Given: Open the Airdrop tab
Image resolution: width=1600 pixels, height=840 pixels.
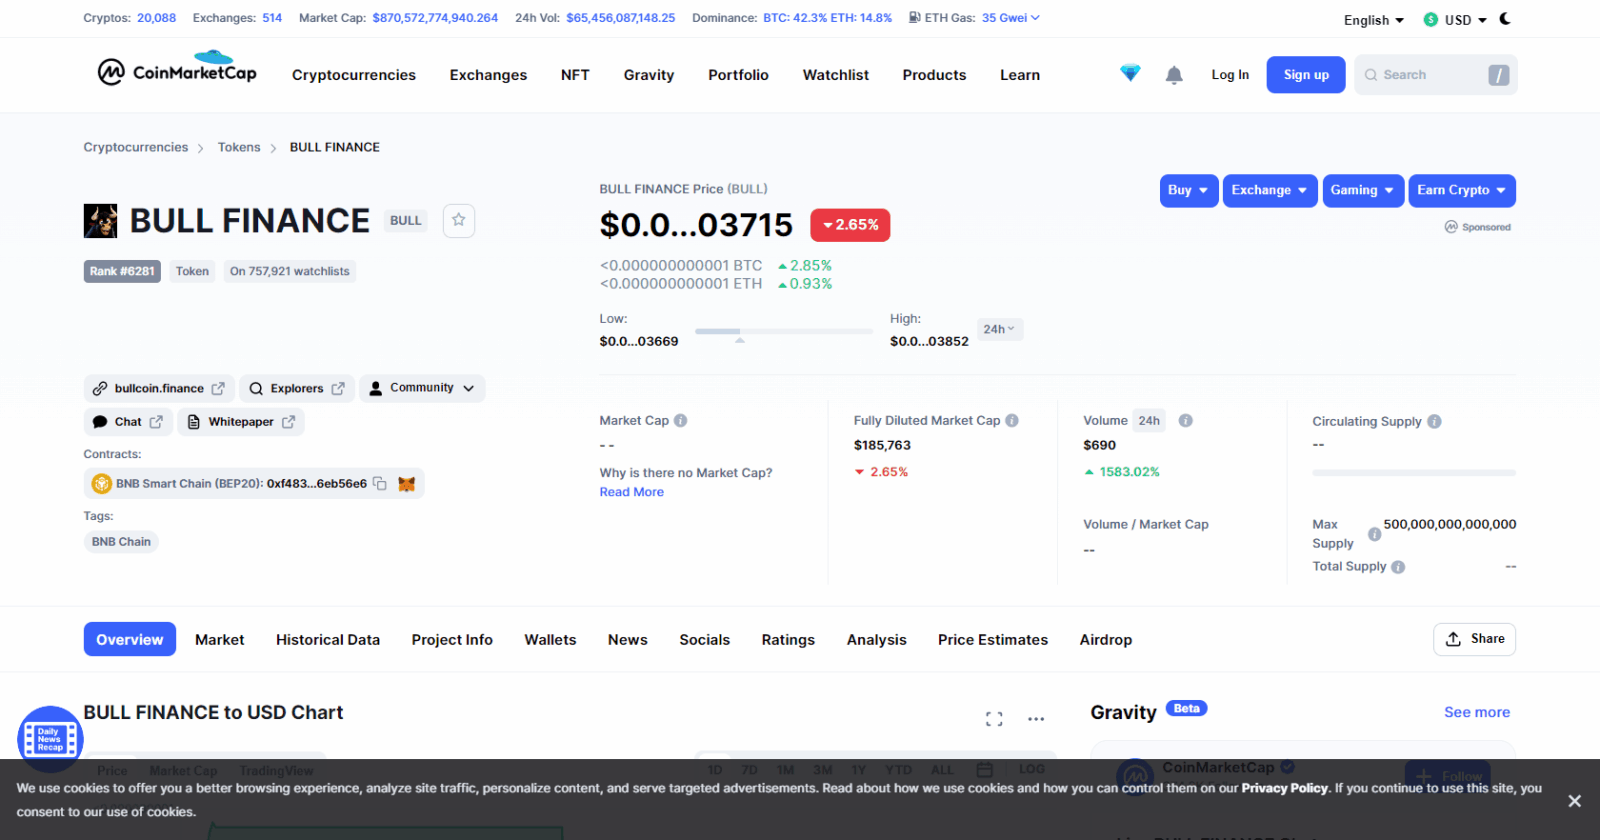Looking at the screenshot, I should (x=1106, y=640).
